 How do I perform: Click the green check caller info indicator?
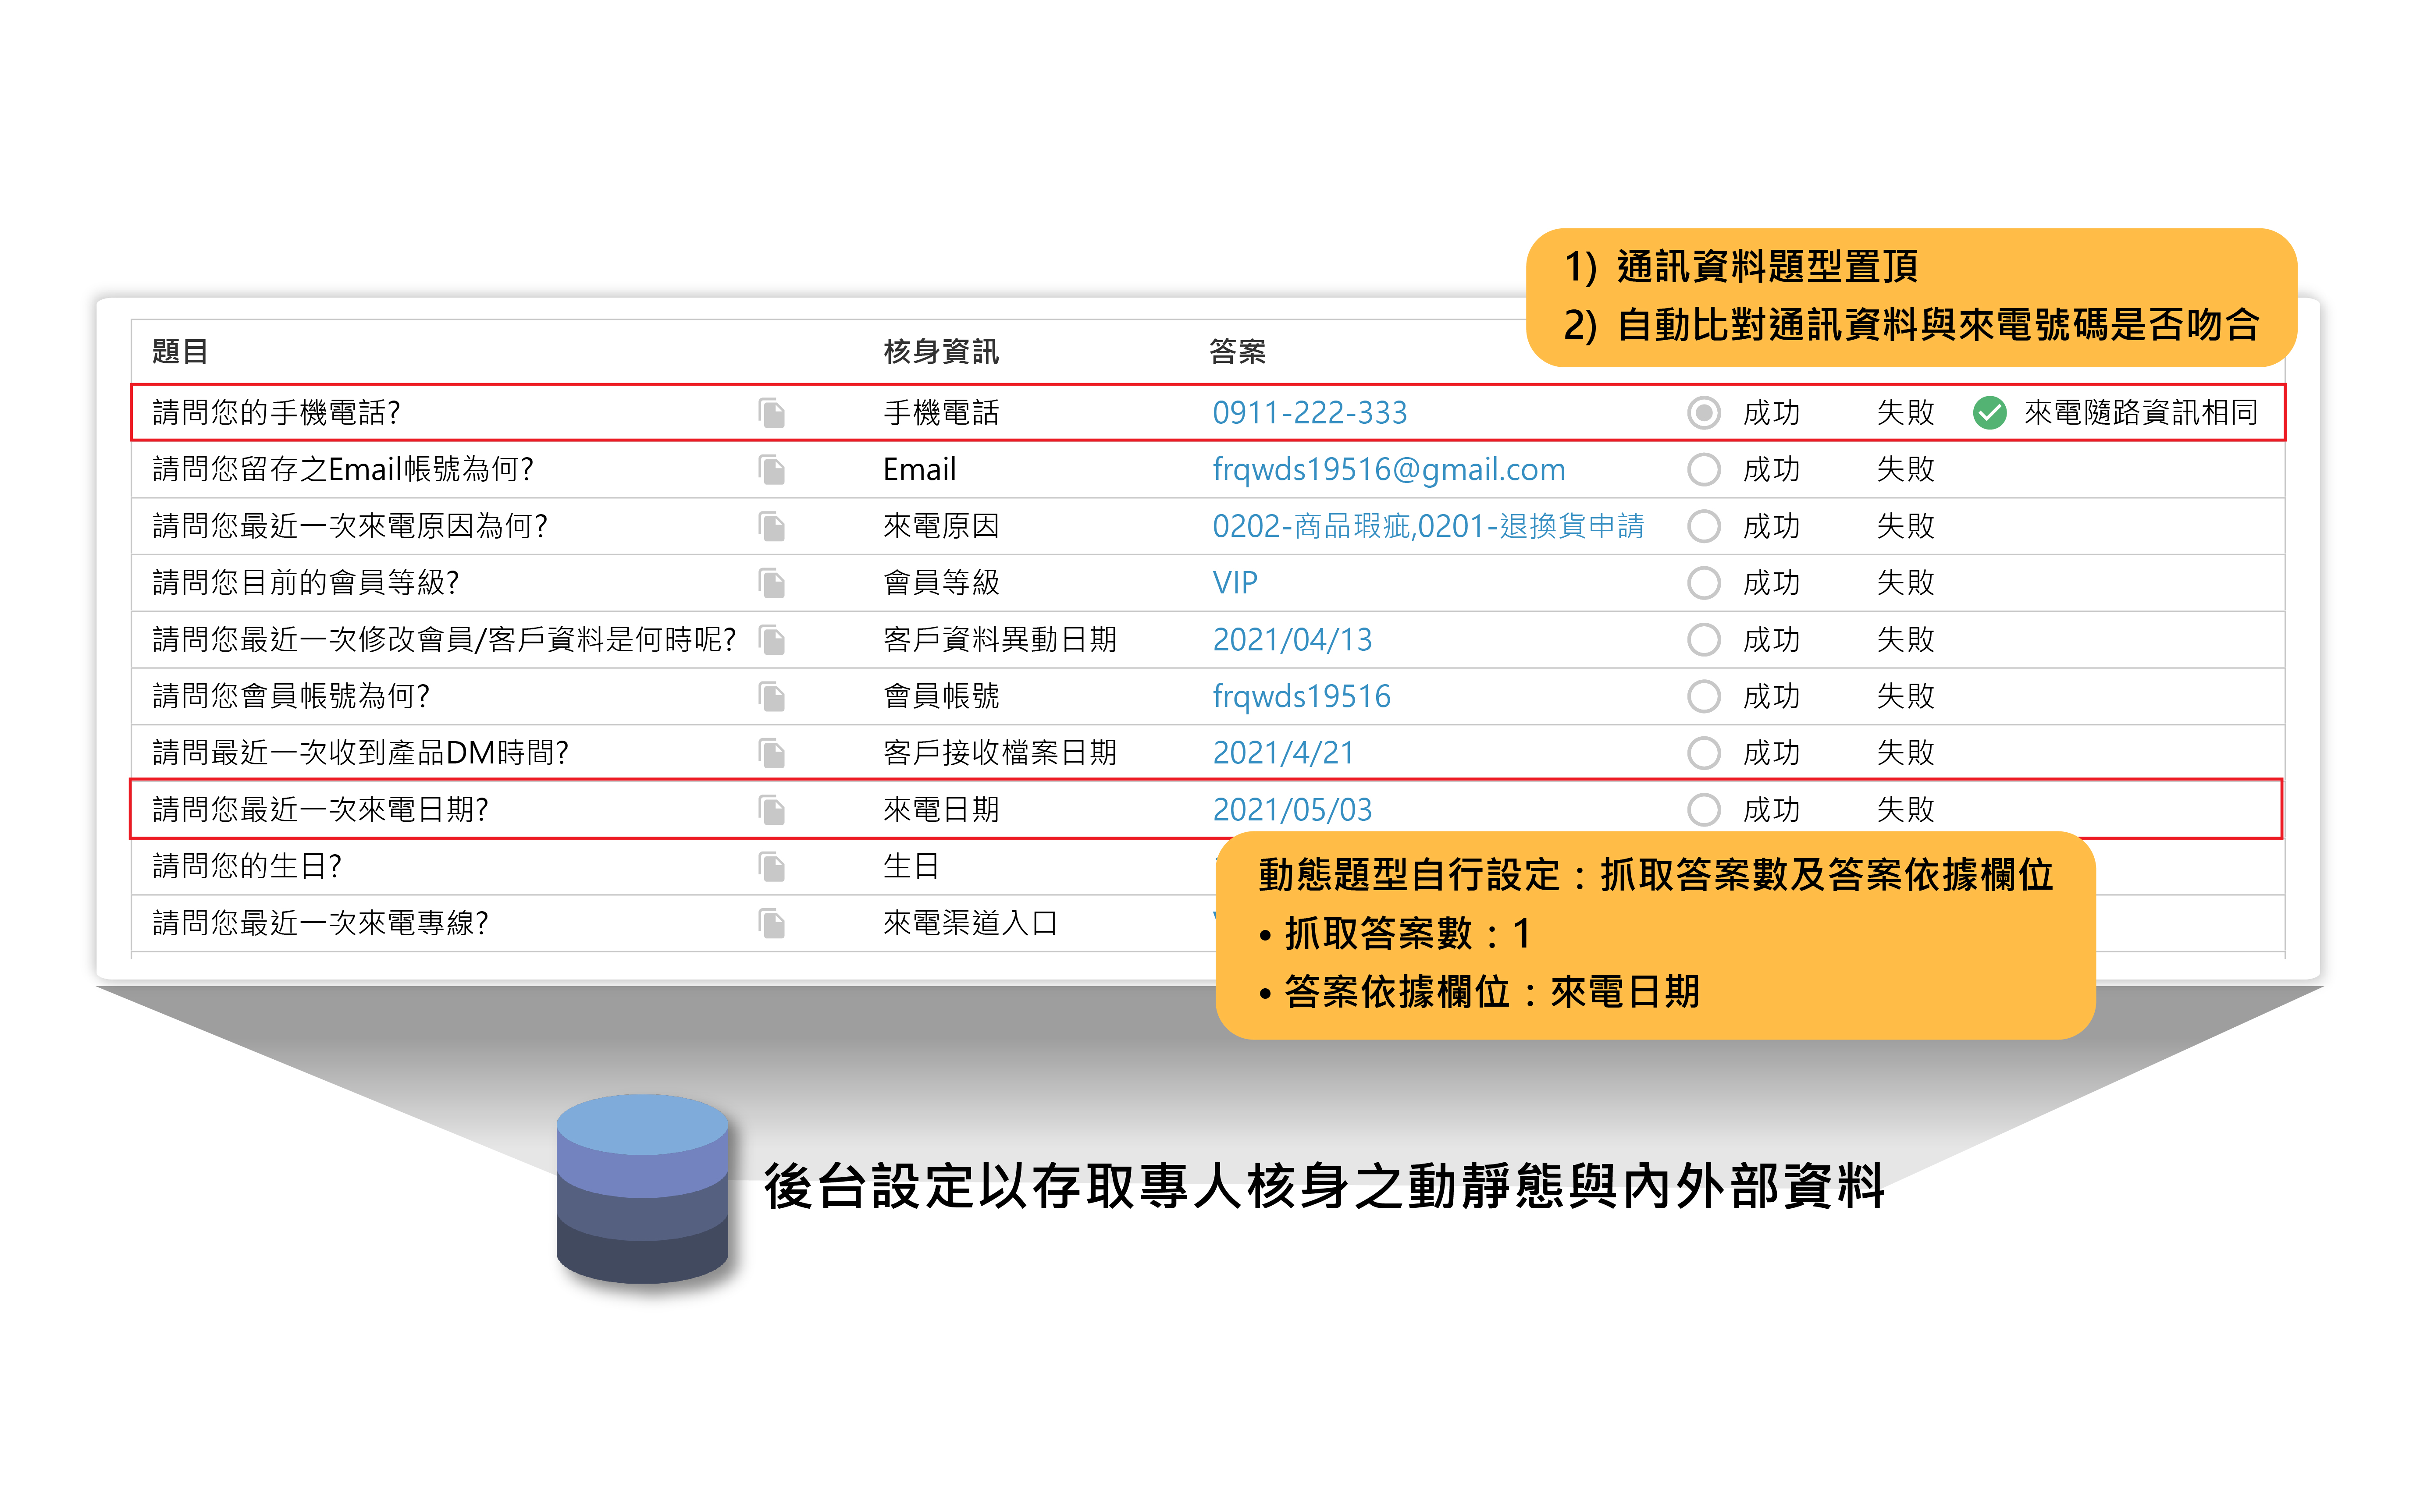(x=1989, y=412)
